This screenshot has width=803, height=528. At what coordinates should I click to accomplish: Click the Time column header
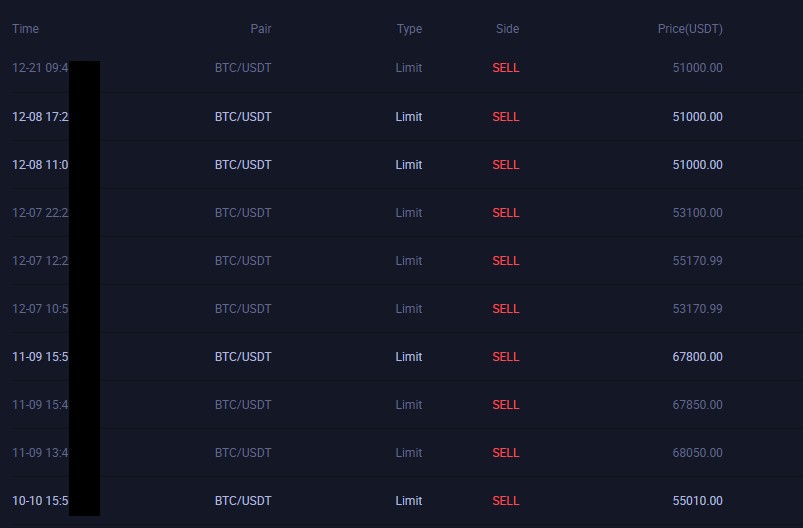pyautogui.click(x=25, y=29)
